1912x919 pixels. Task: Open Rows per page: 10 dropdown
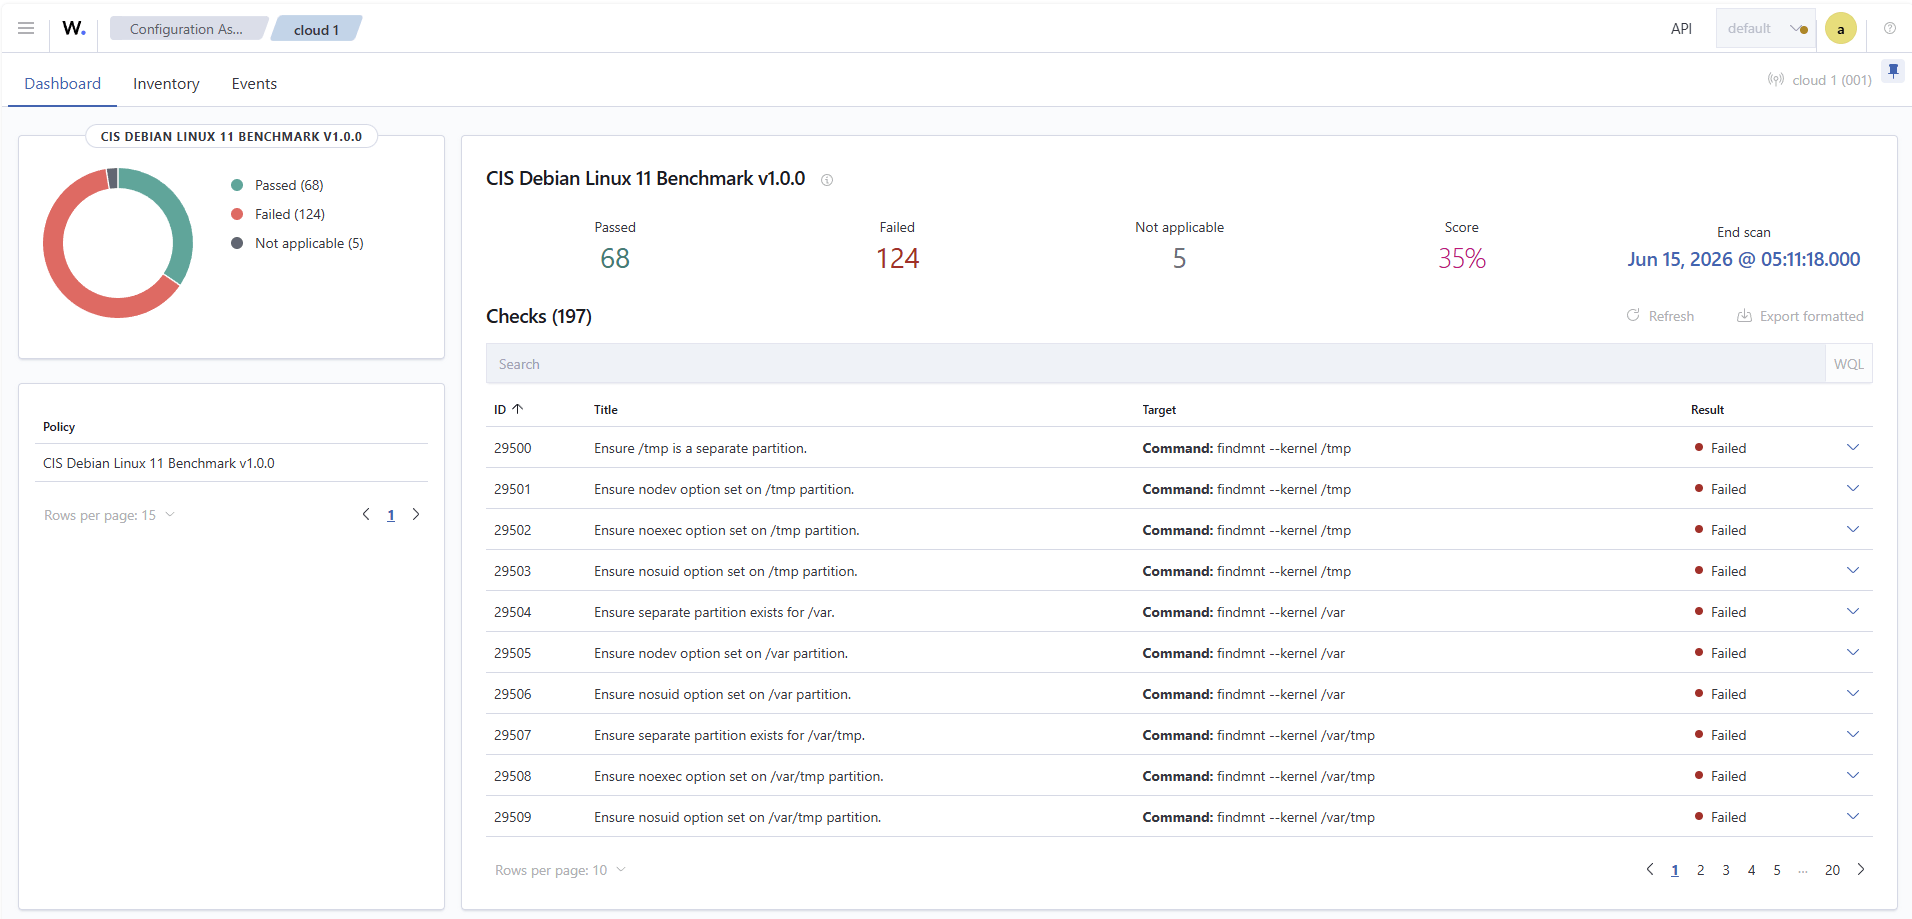click(560, 870)
